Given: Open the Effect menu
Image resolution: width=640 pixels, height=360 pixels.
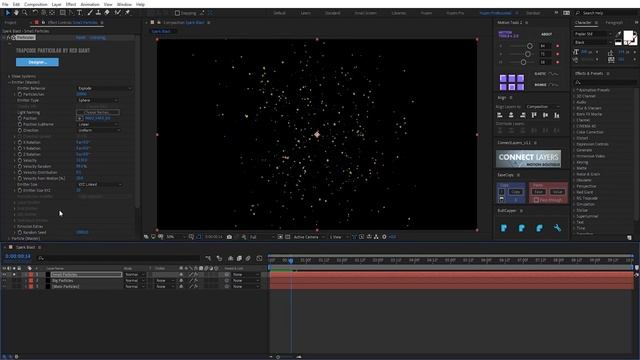Looking at the screenshot, I should tap(71, 4).
